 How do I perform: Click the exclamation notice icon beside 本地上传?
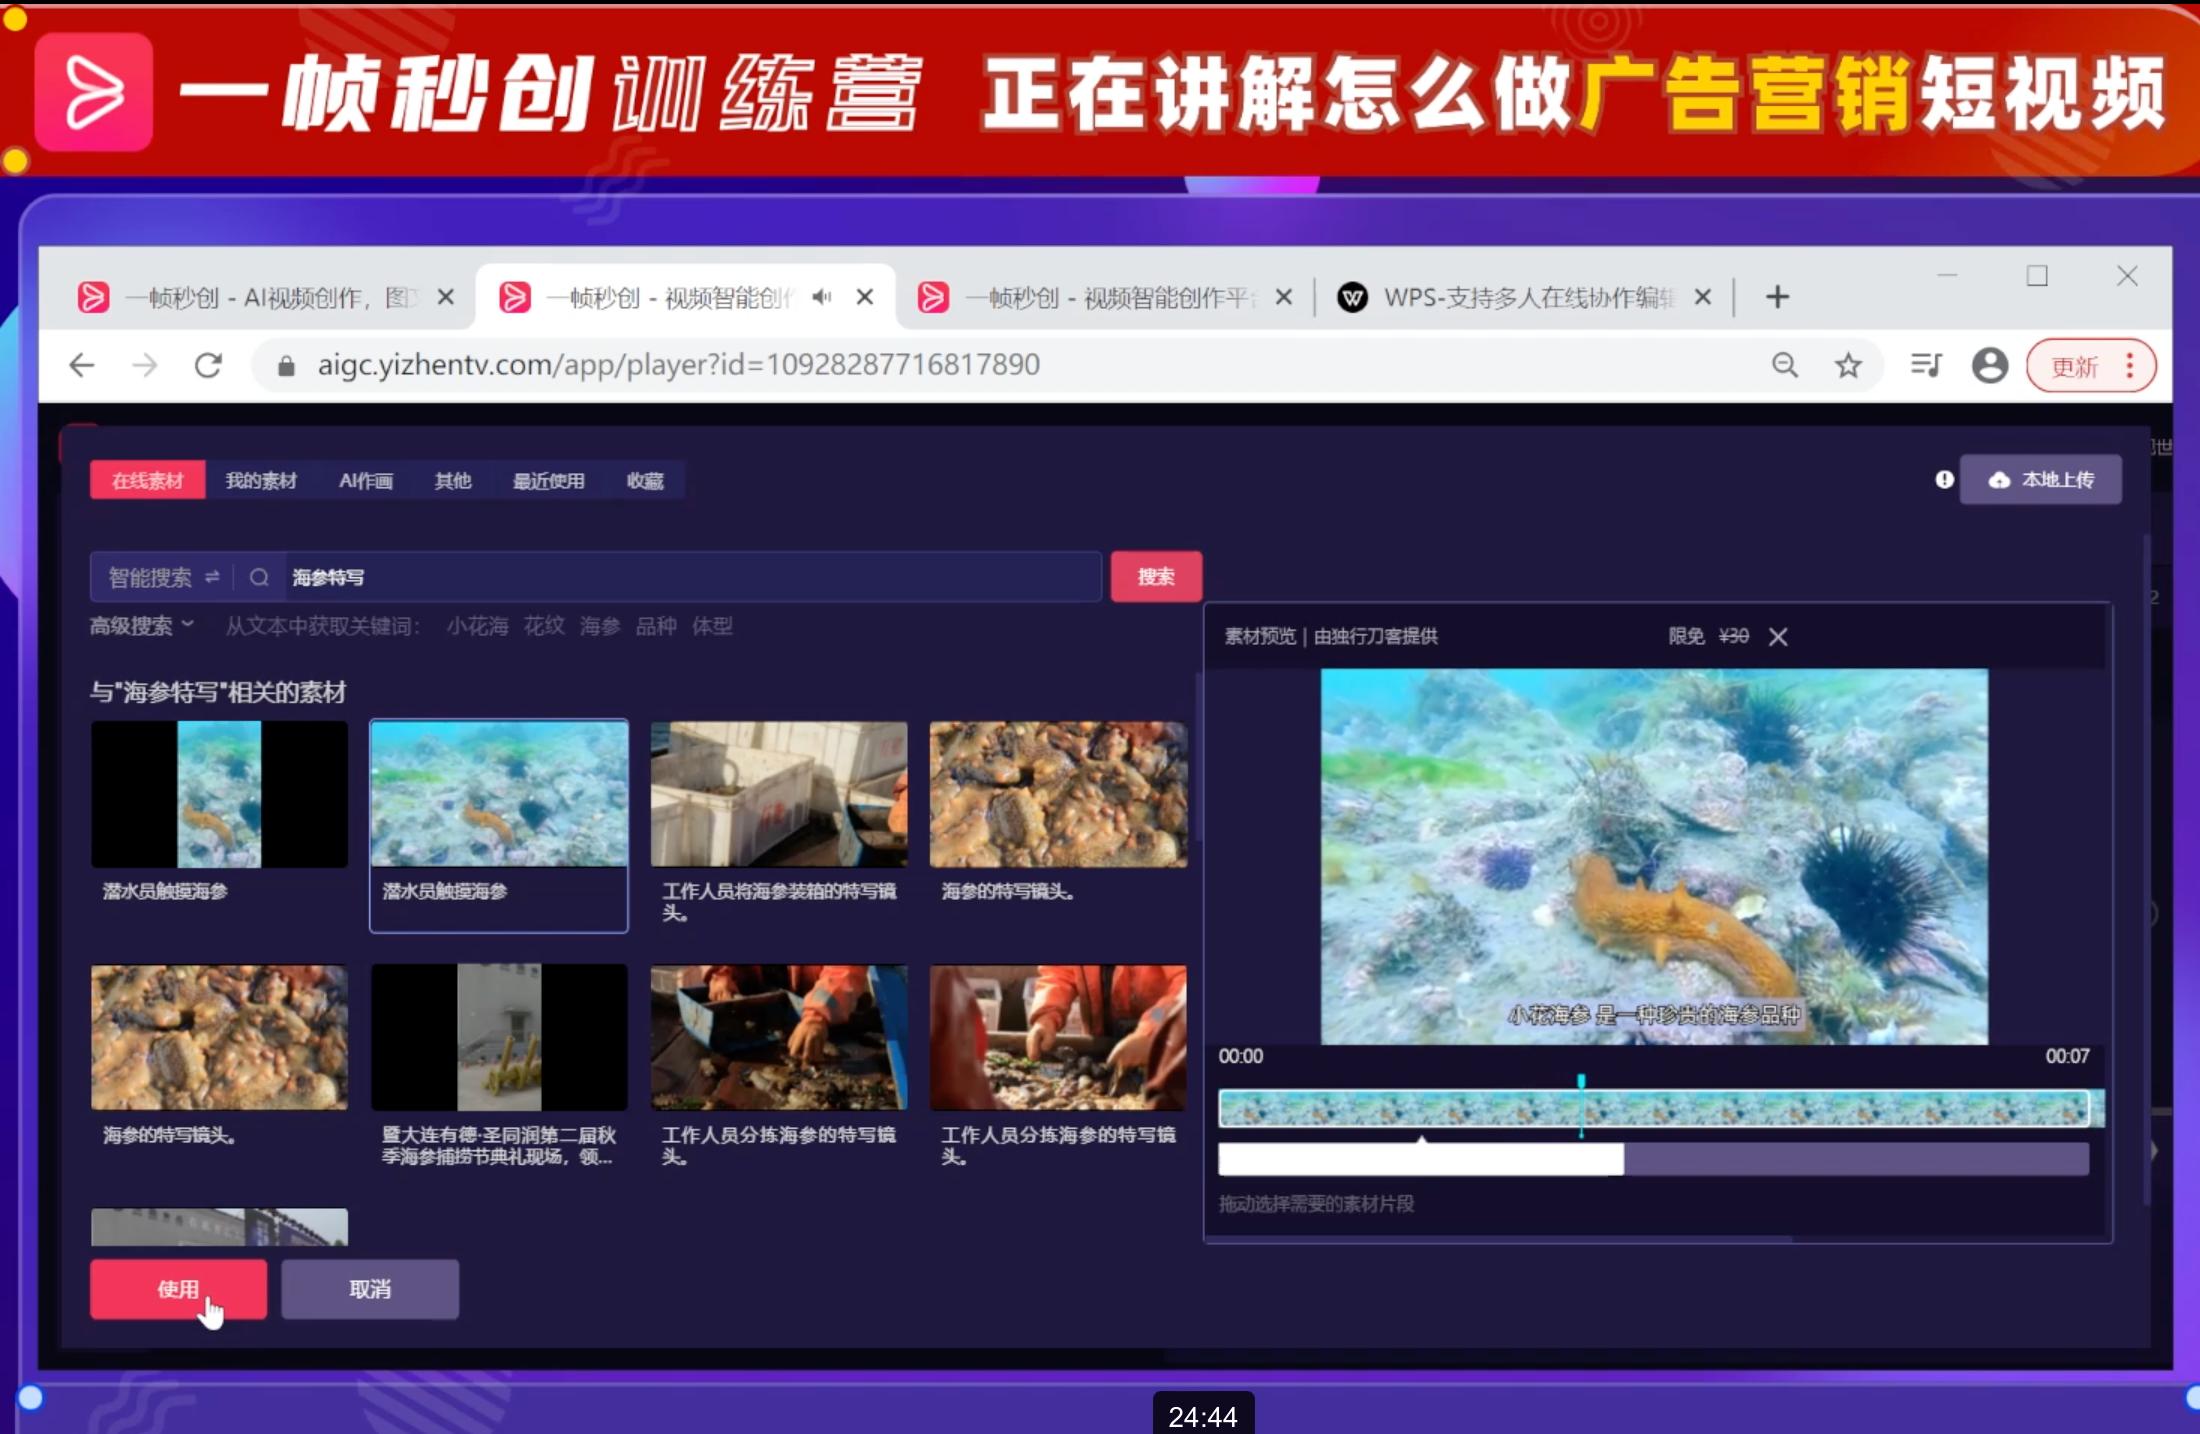tap(1943, 479)
